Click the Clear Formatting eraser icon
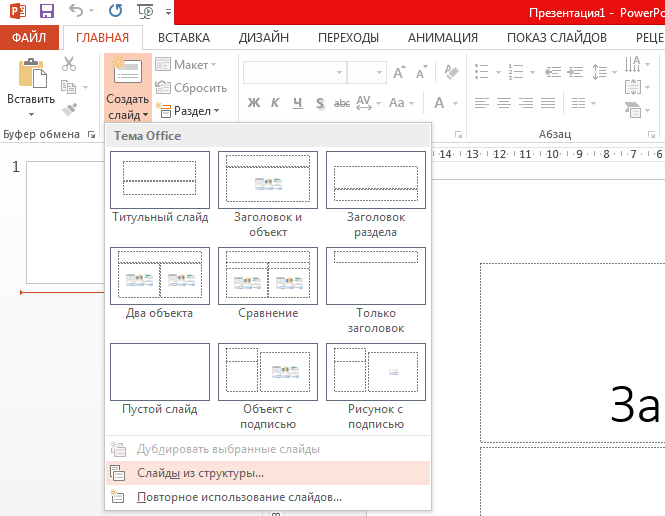Viewport: 665px width, 516px height. pyautogui.click(x=452, y=73)
